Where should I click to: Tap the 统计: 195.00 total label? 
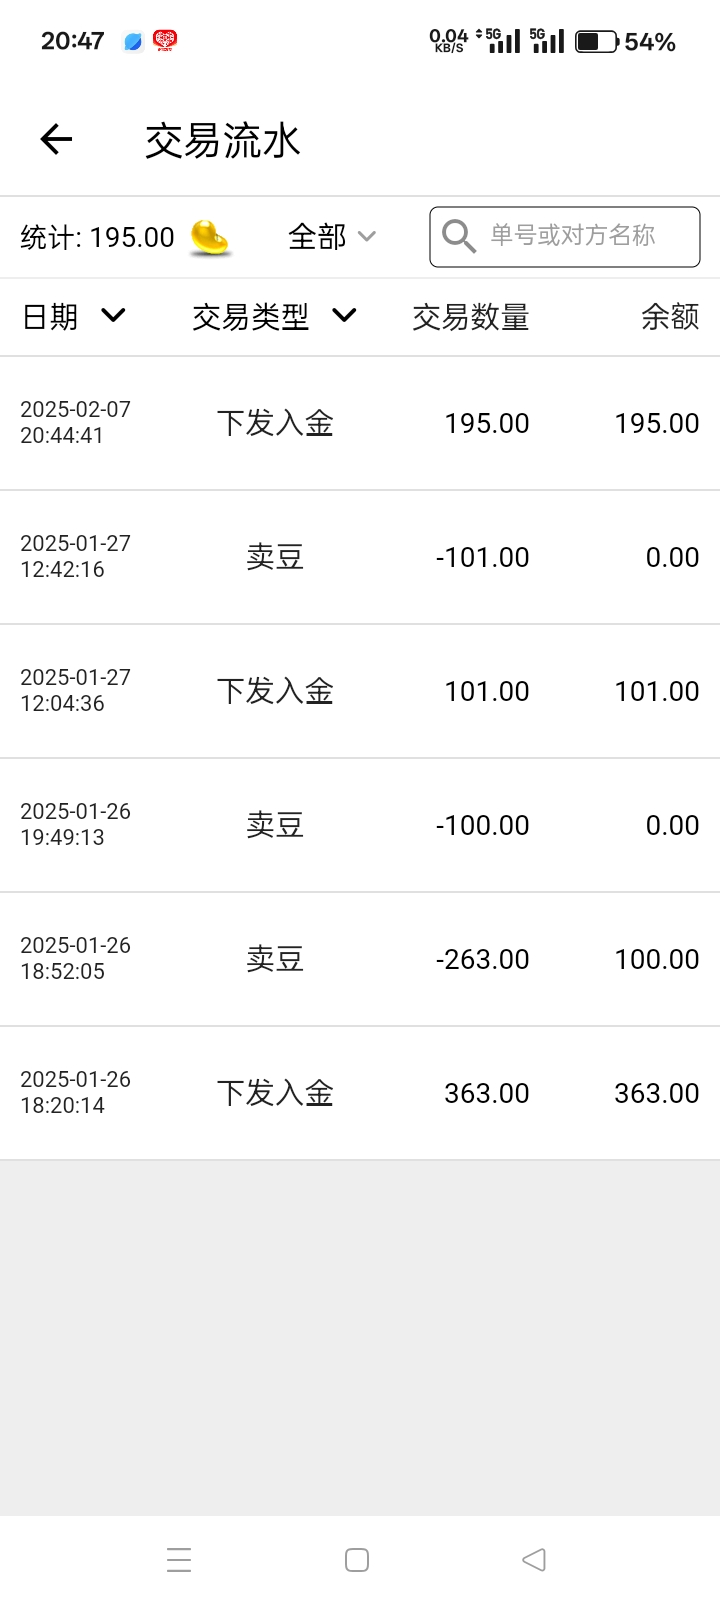point(97,237)
